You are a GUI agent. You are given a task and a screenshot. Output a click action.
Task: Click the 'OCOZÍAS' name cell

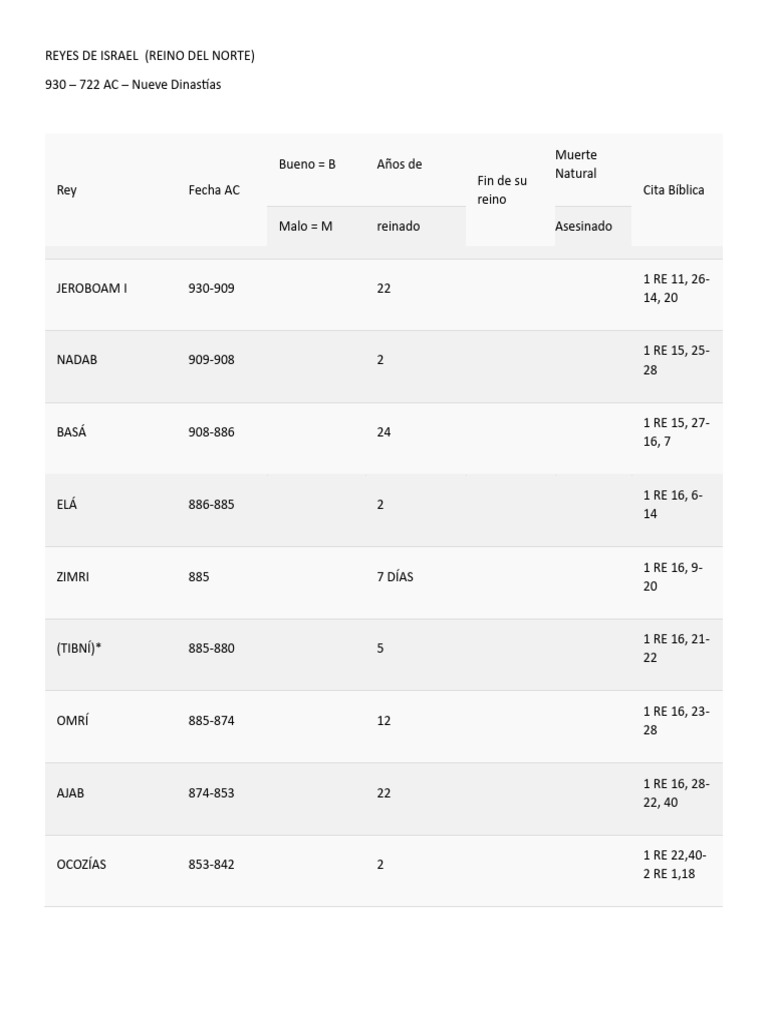[81, 864]
